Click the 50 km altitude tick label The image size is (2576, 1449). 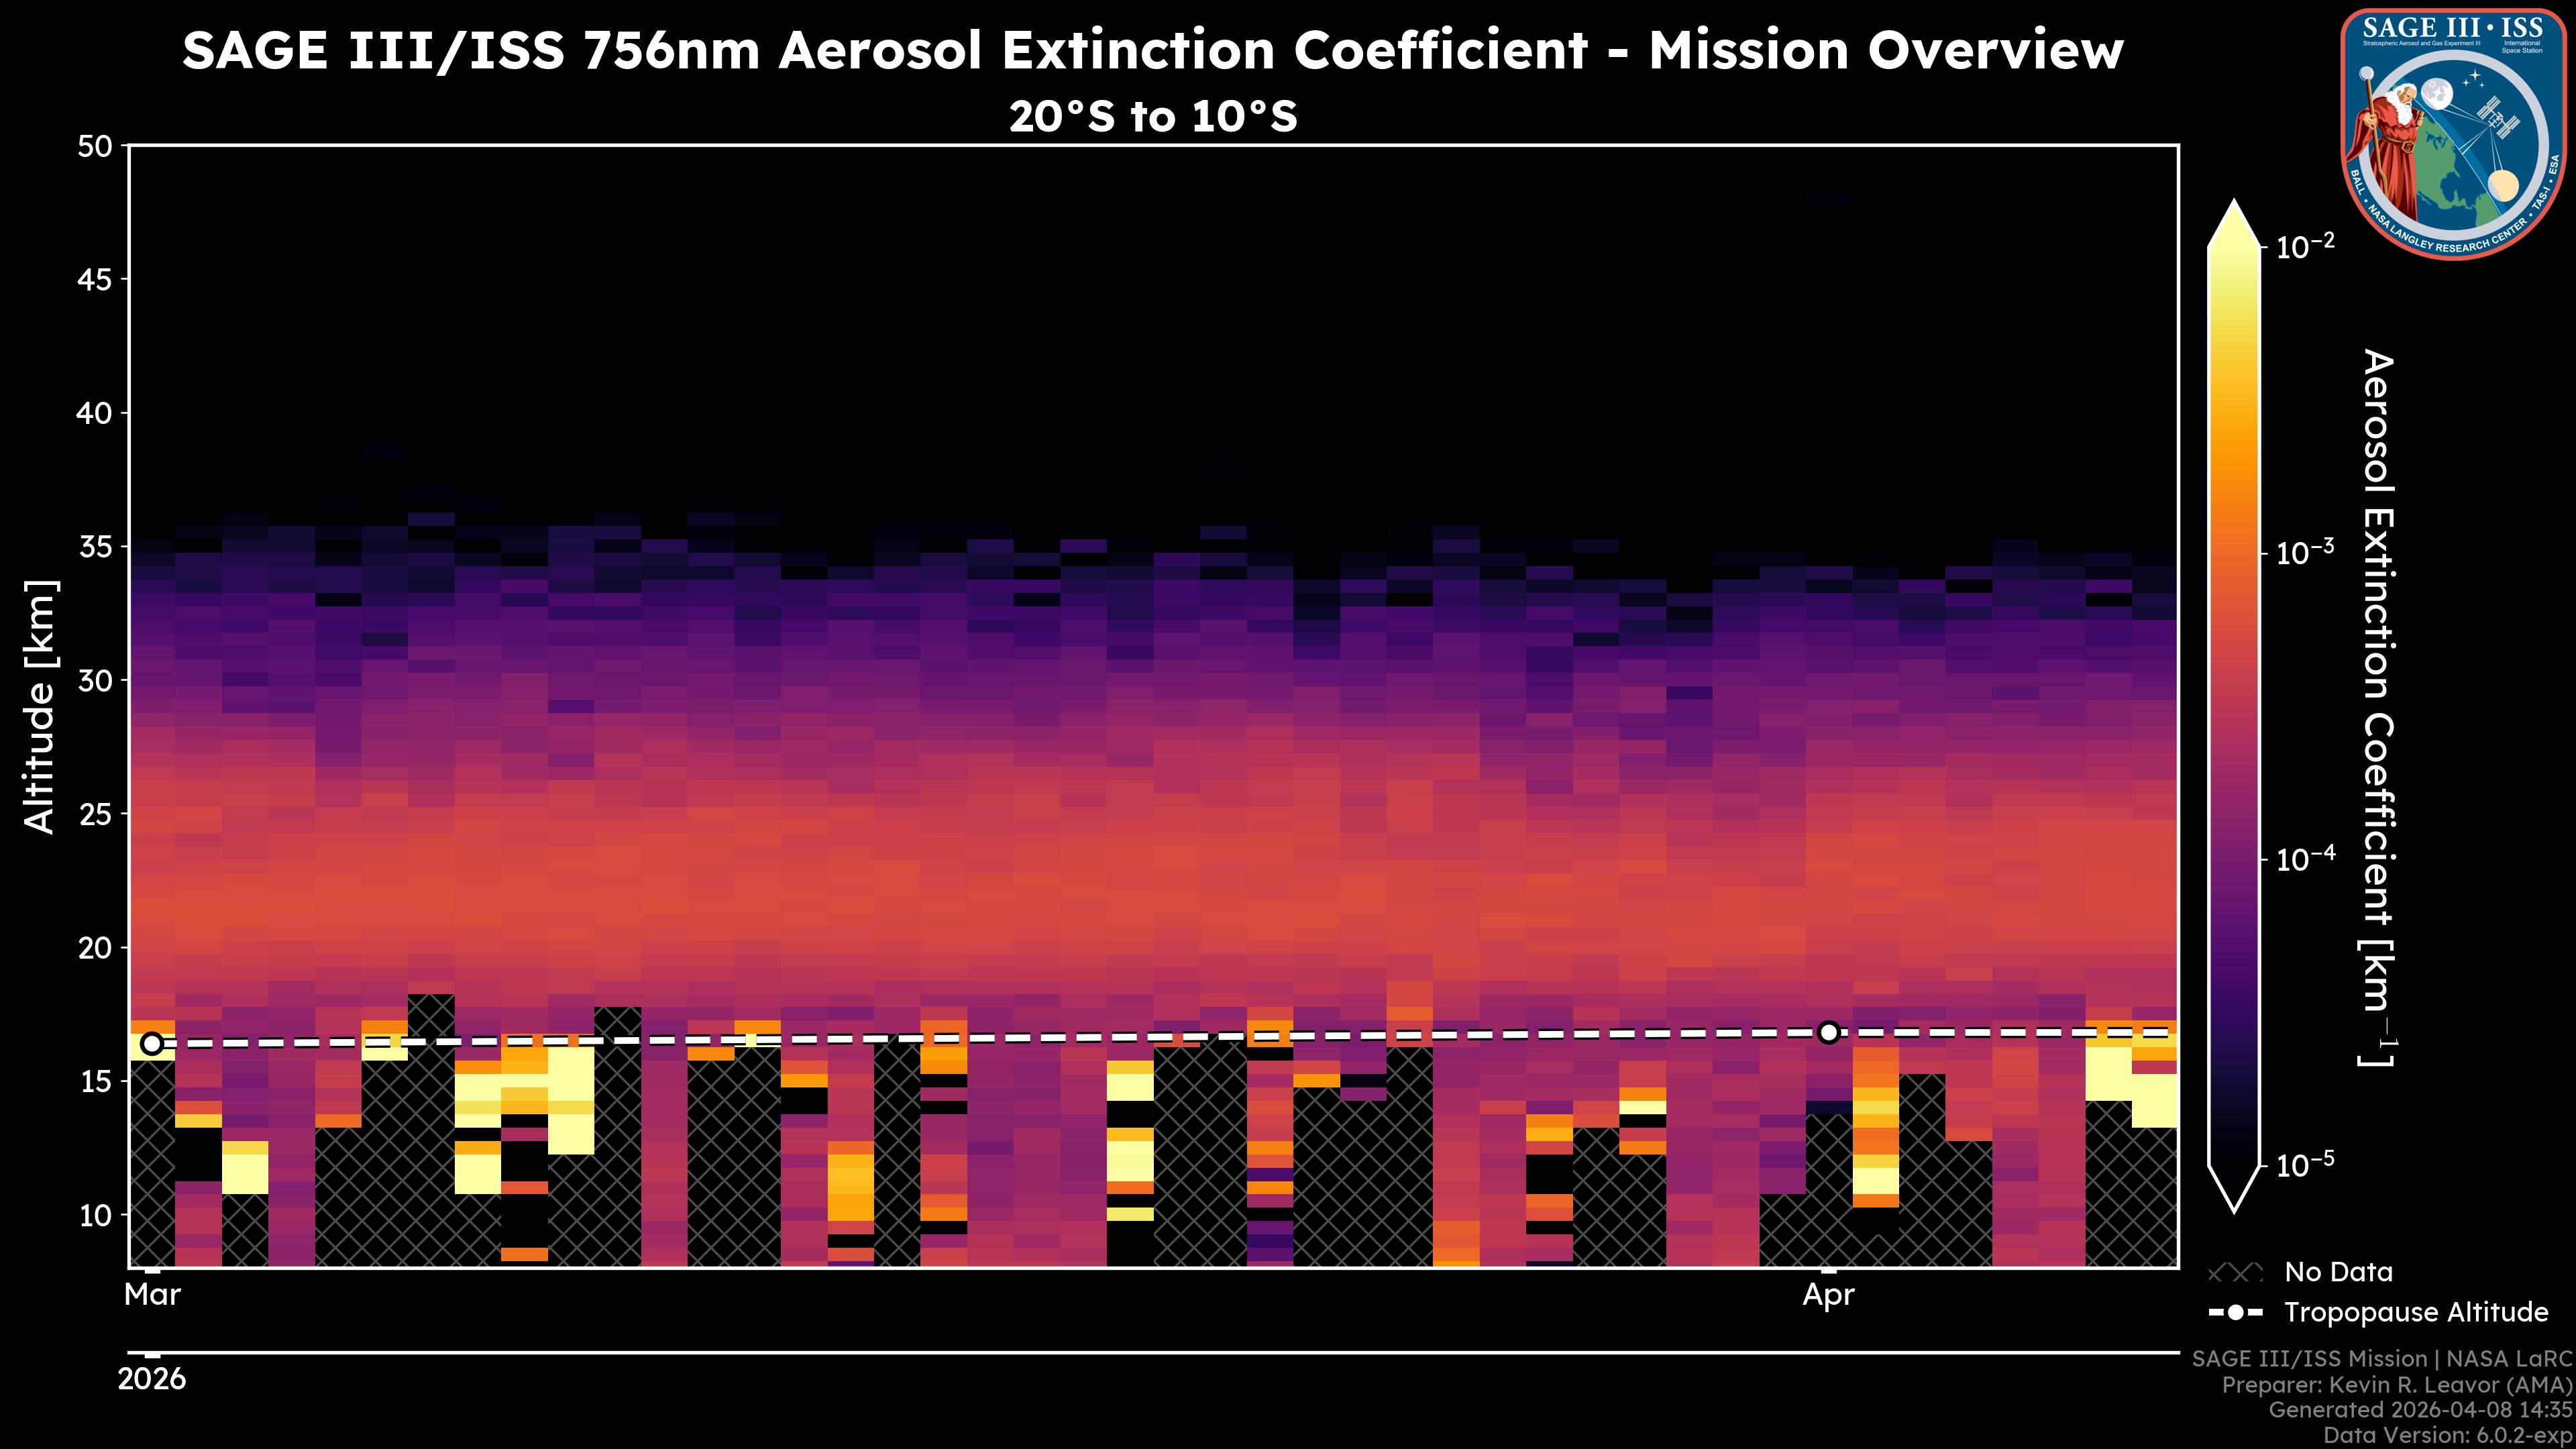tap(95, 147)
